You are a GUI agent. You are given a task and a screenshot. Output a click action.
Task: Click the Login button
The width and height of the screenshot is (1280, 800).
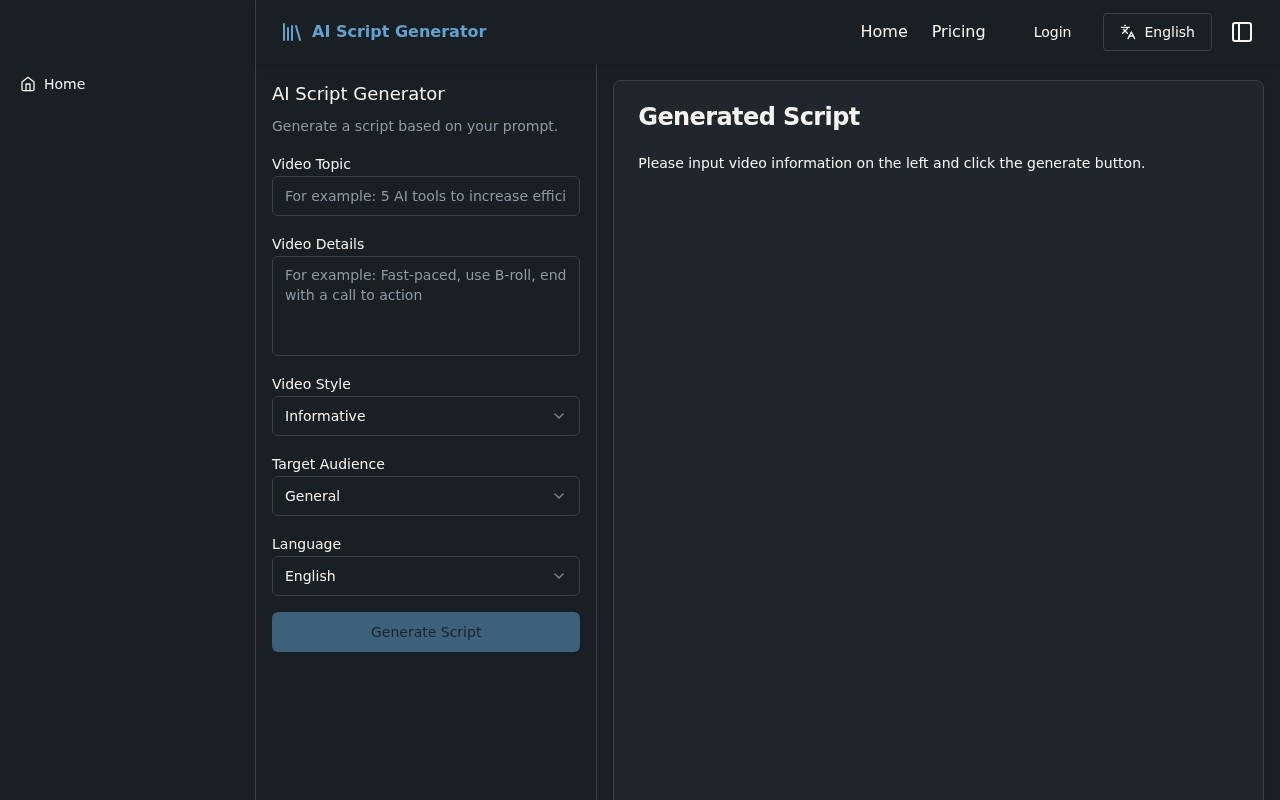point(1052,32)
